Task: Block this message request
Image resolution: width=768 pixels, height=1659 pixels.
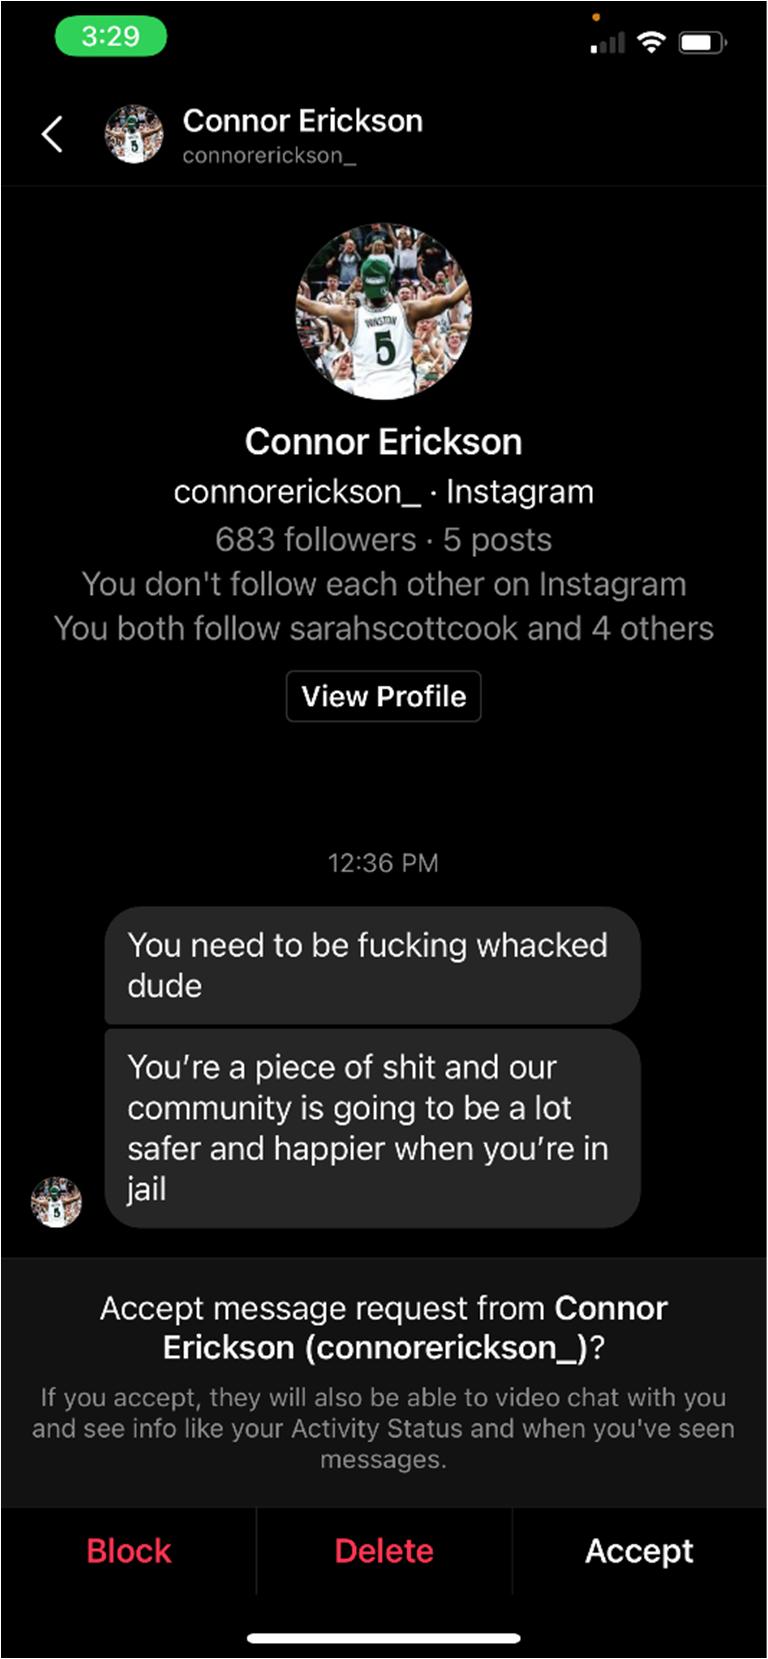Action: click(129, 1551)
